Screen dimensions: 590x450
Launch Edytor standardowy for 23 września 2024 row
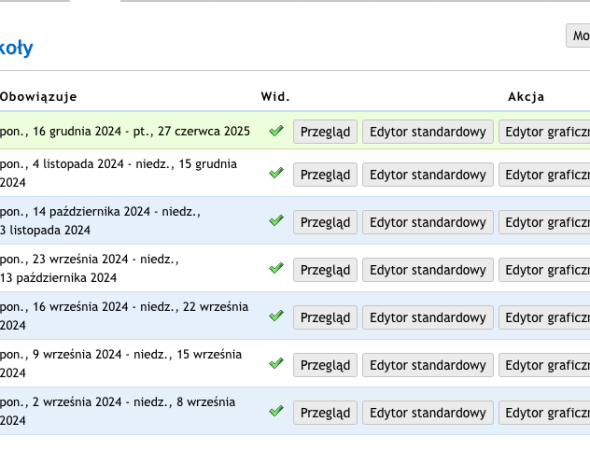click(x=428, y=270)
